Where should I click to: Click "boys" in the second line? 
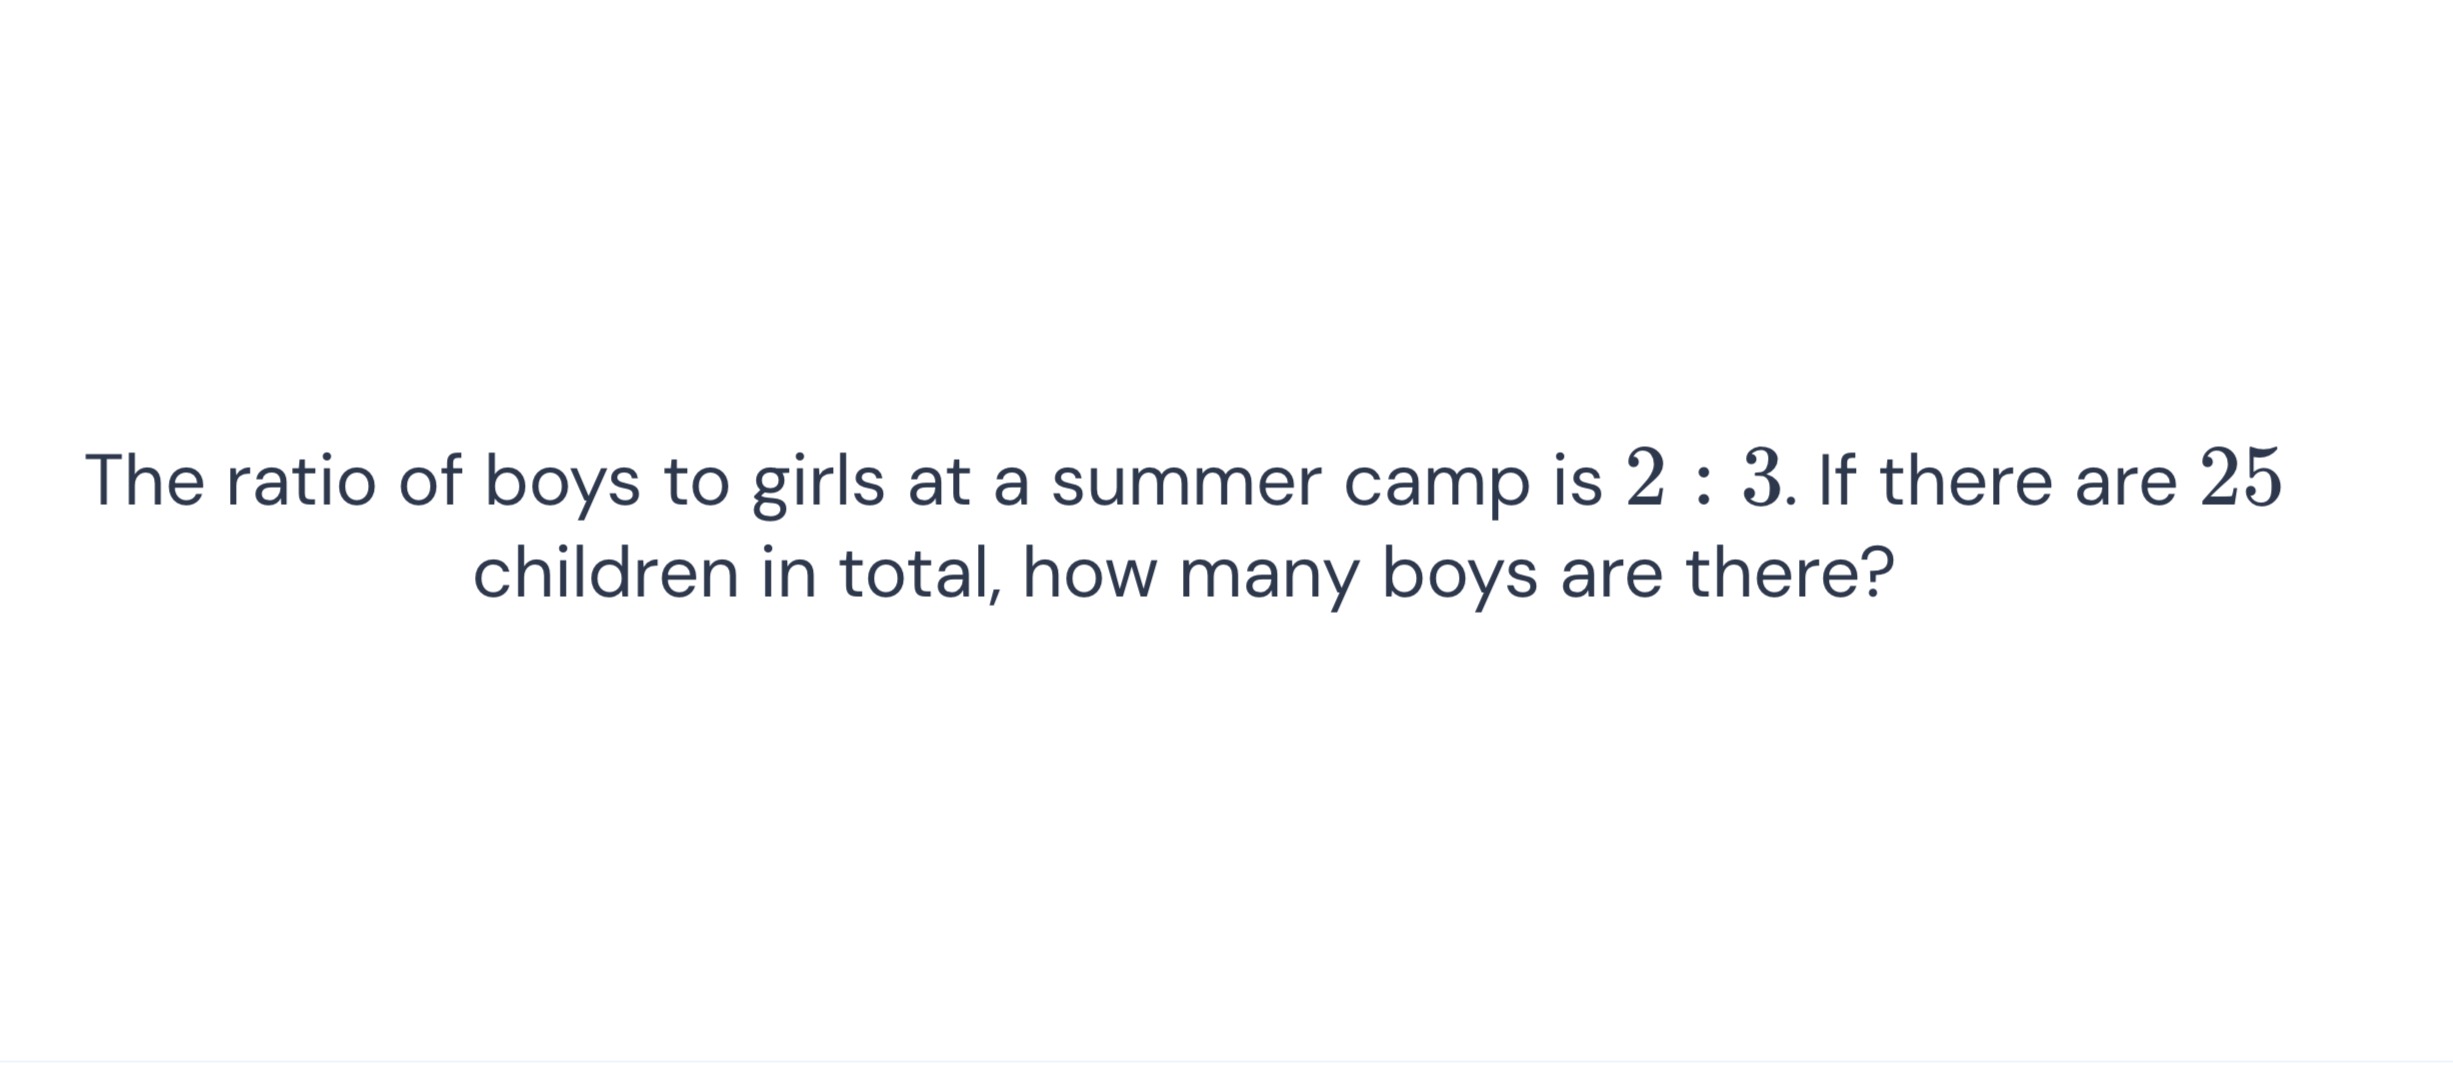click(x=1459, y=576)
